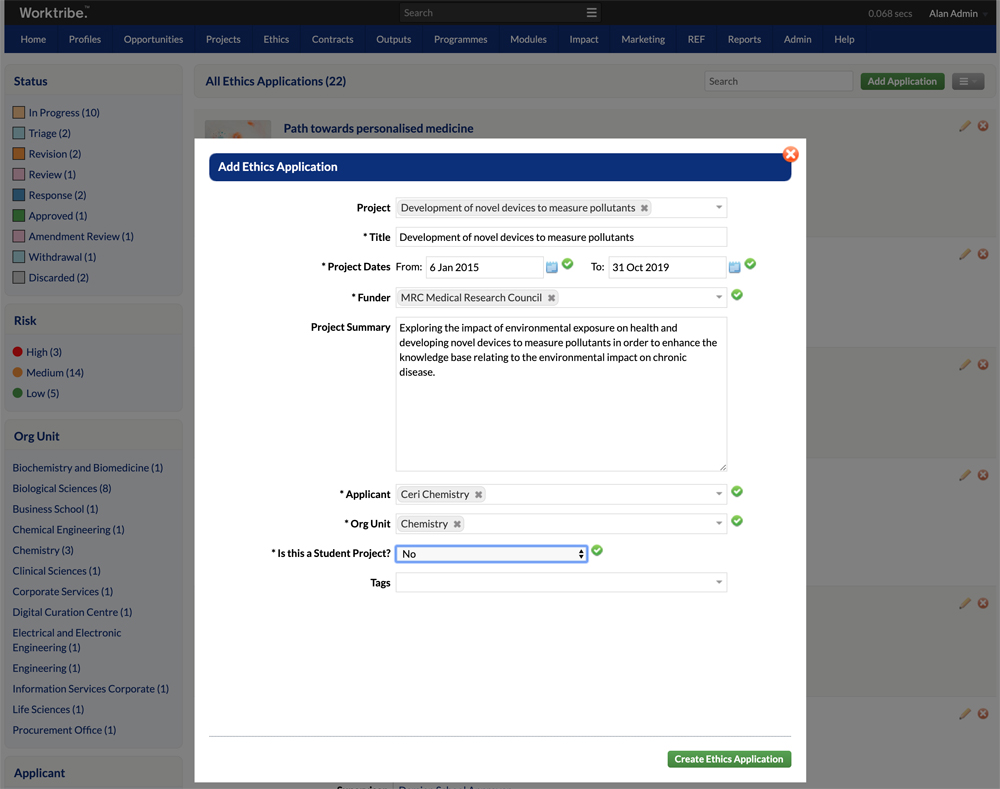Image resolution: width=1000 pixels, height=789 pixels.
Task: Toggle the Triage status filter
Action: (x=18, y=133)
